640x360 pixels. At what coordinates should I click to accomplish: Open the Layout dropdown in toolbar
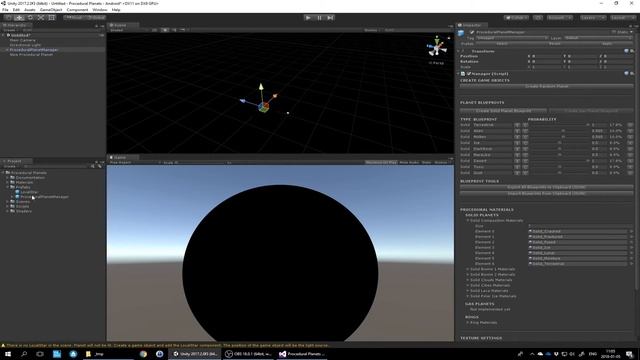point(622,18)
